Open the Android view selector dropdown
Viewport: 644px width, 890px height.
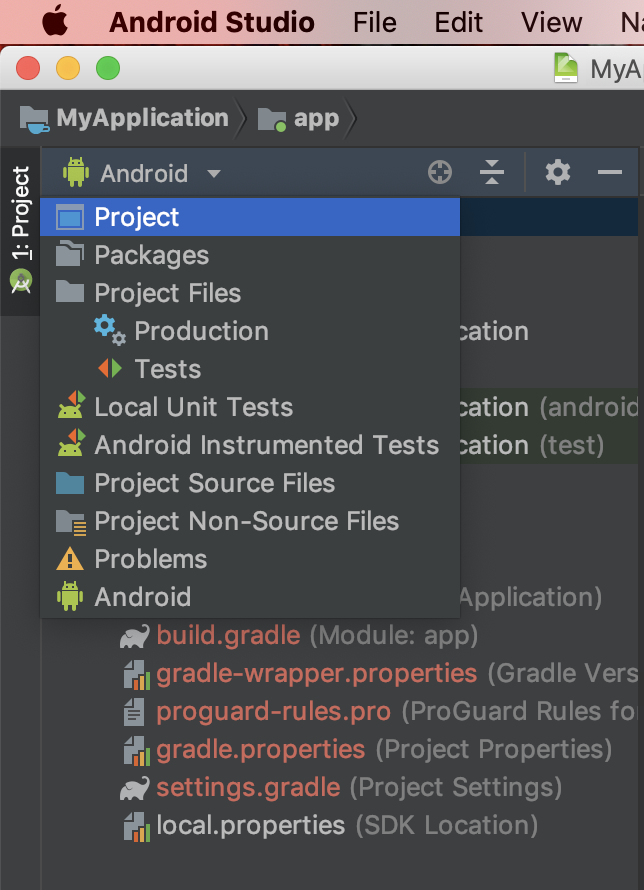(142, 173)
